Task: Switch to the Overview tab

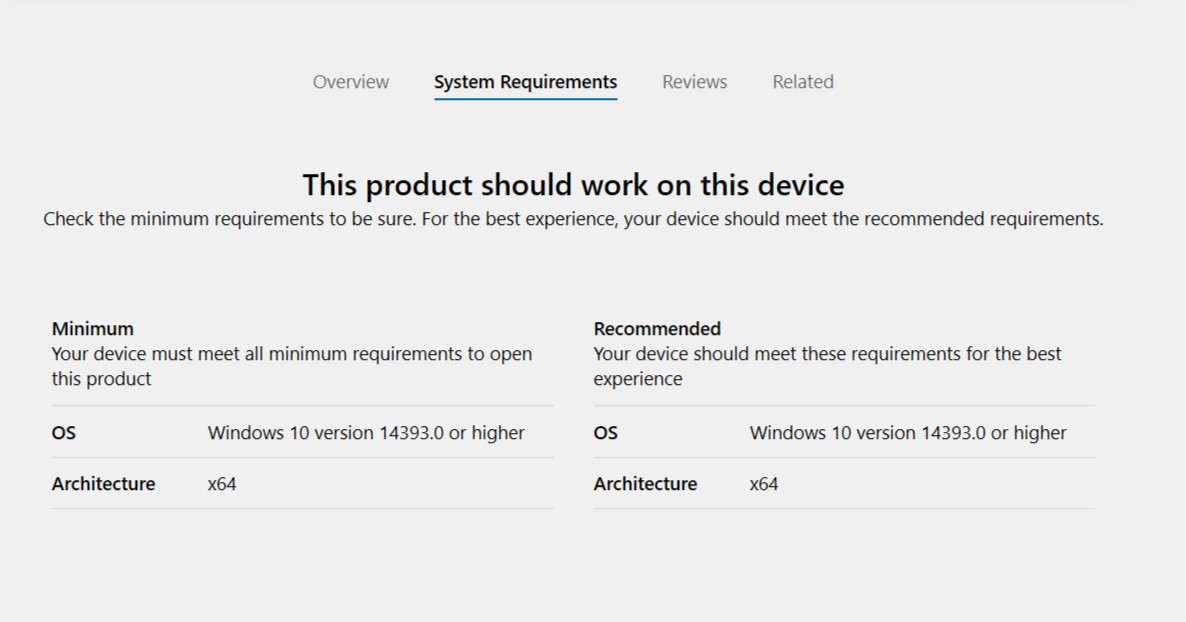Action: pyautogui.click(x=351, y=82)
